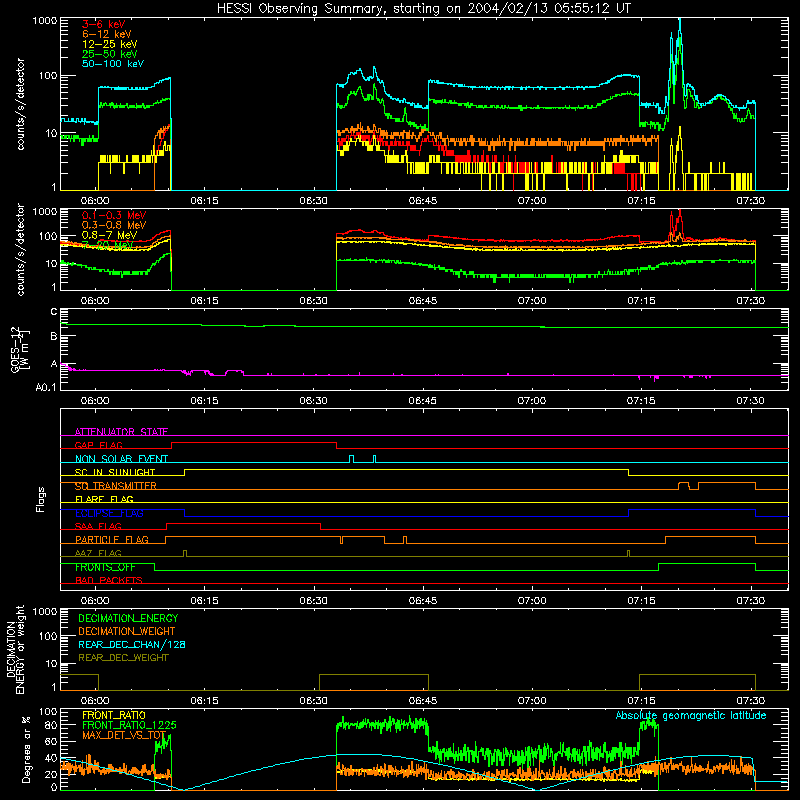Select the SAA_FLAG label

pos(98,526)
